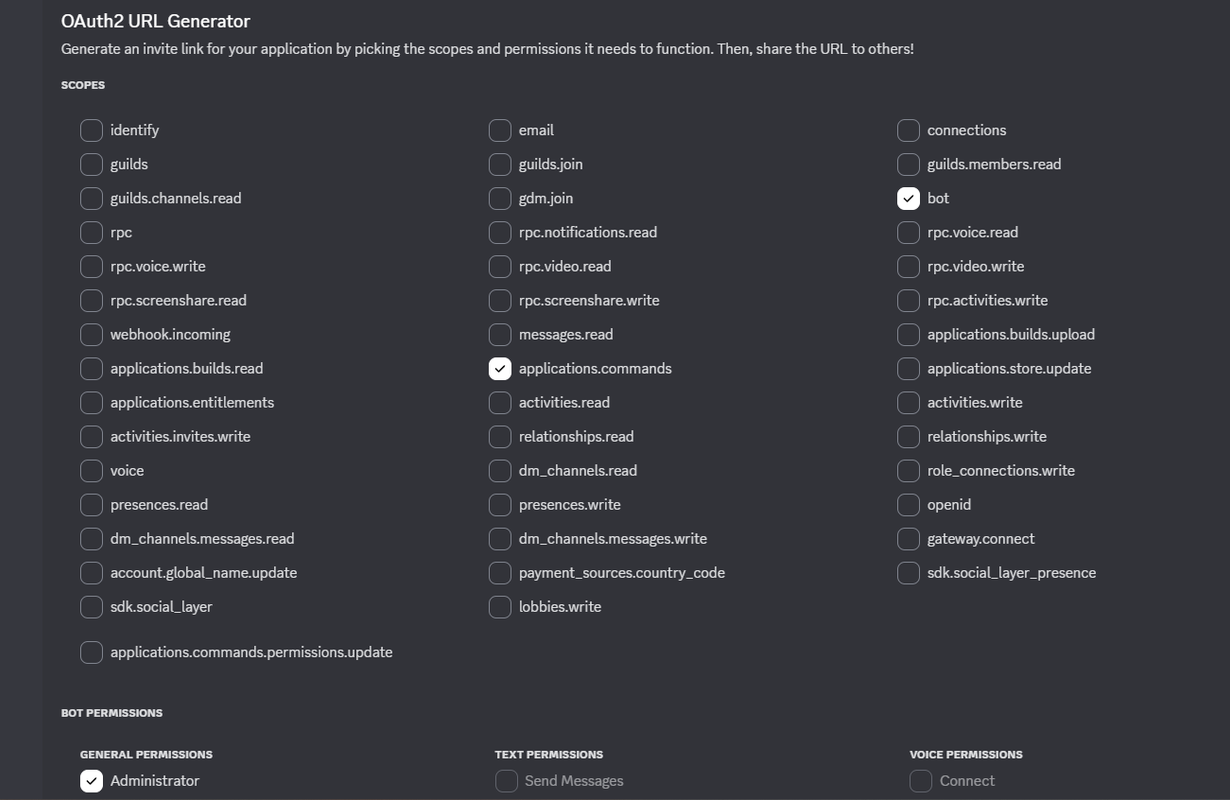
Task: Disable the Administrator permission checkbox
Action: click(91, 781)
